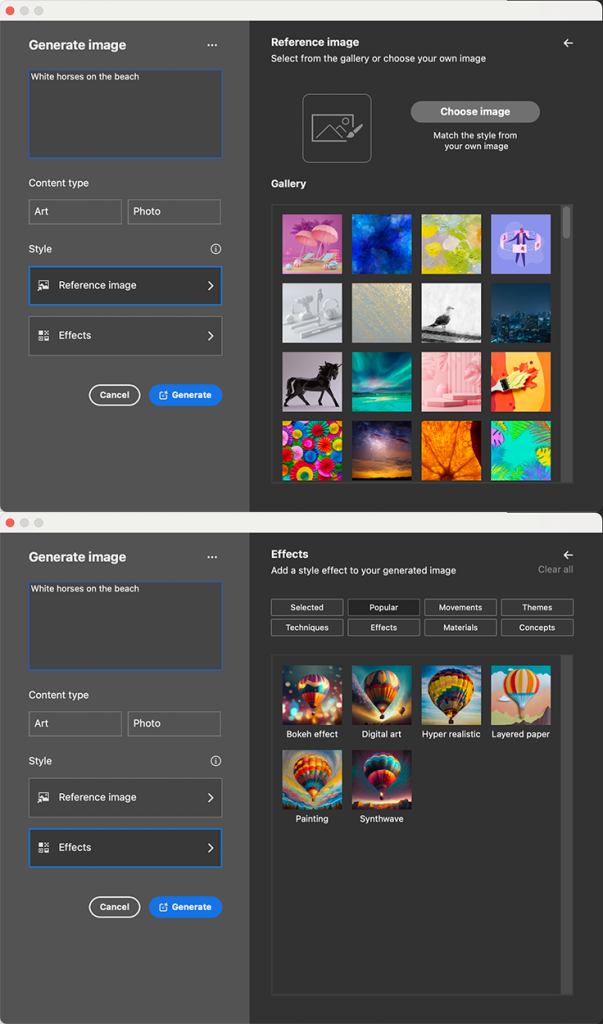Pick the Synthwave effect thumbnail
Image resolution: width=603 pixels, height=1024 pixels.
pos(381,780)
